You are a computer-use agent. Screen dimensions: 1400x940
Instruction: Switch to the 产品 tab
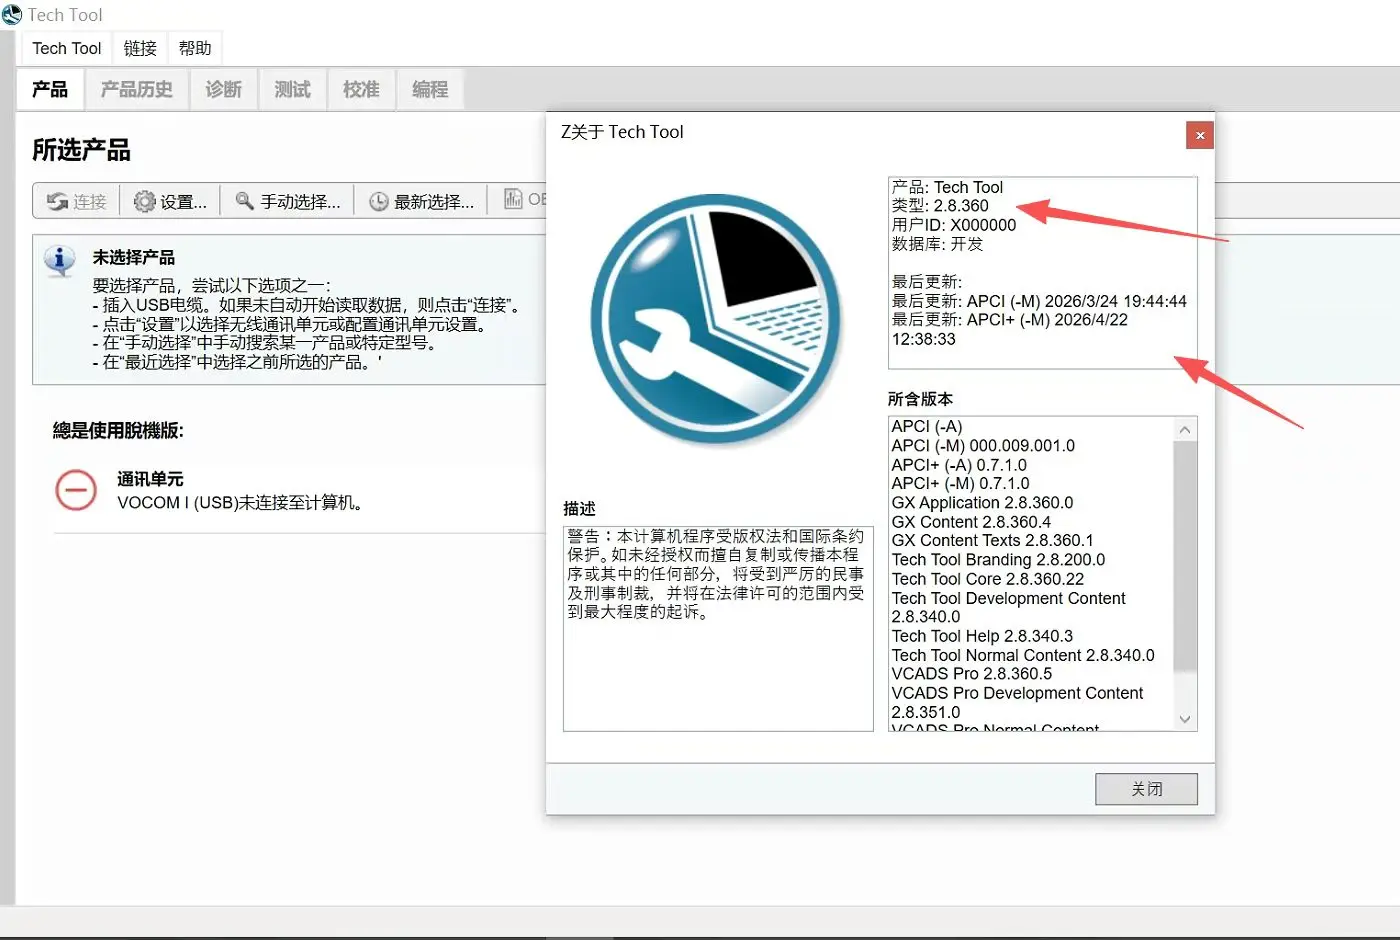pyautogui.click(x=50, y=89)
